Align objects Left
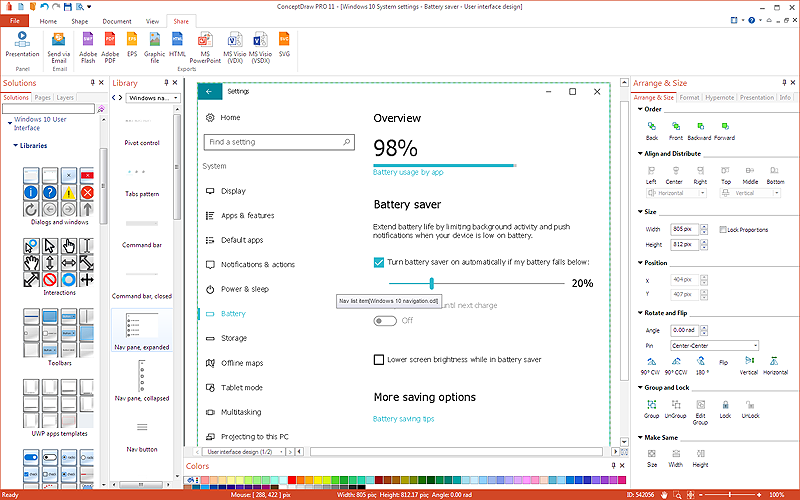Screen dimensions: 800x500 tap(651, 171)
